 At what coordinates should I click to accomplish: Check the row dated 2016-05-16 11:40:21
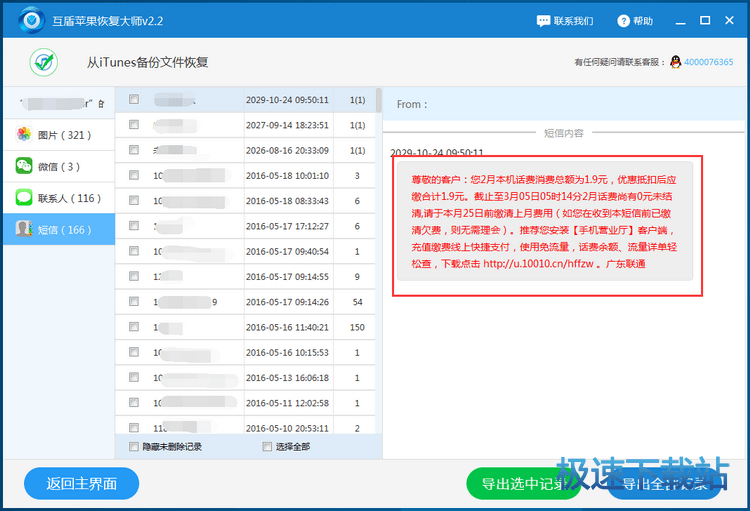click(134, 327)
